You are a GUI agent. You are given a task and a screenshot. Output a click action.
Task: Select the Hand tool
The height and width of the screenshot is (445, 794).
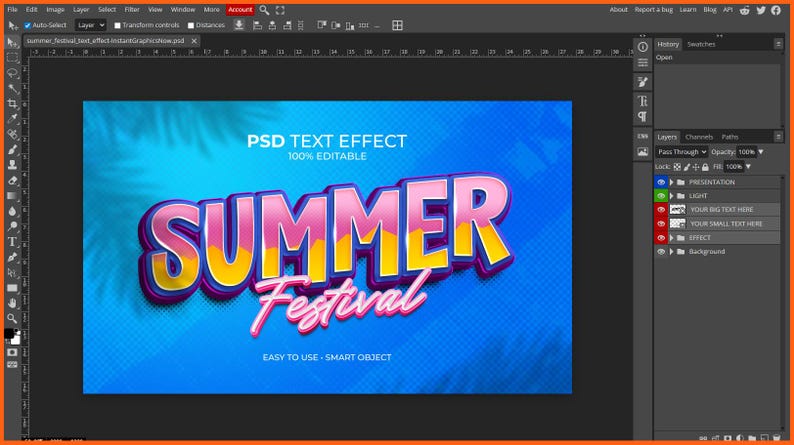tap(12, 303)
